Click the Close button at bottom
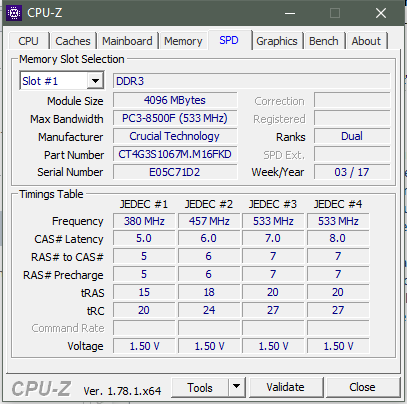The image size is (407, 404). (362, 387)
